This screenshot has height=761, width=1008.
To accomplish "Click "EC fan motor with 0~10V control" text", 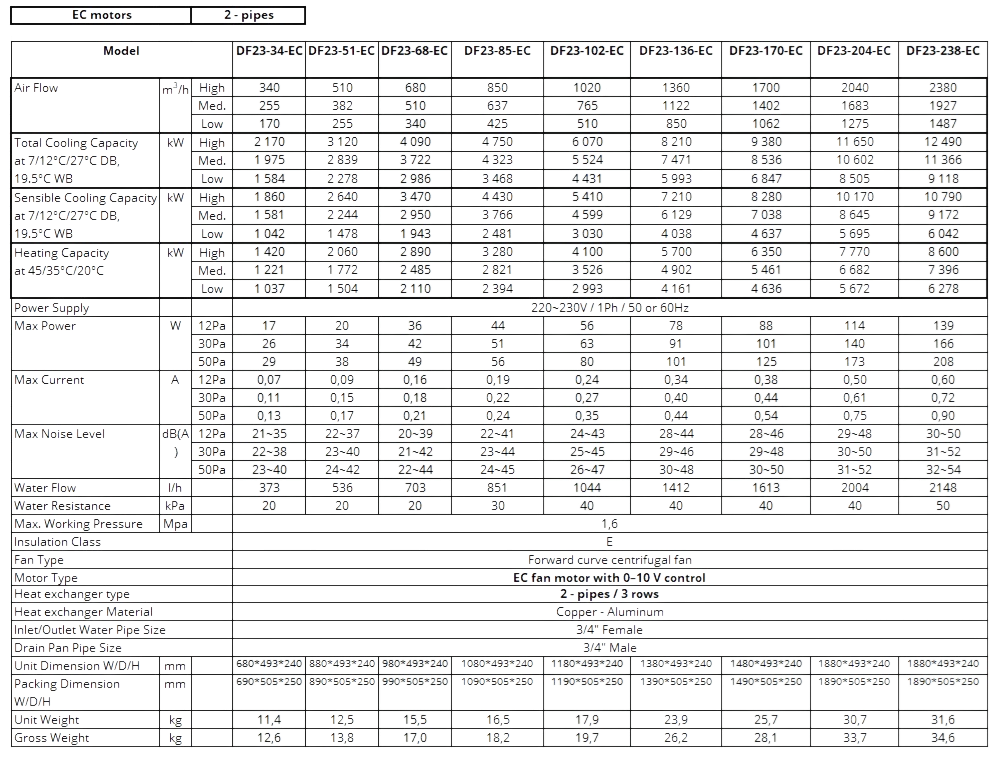I will (609, 578).
